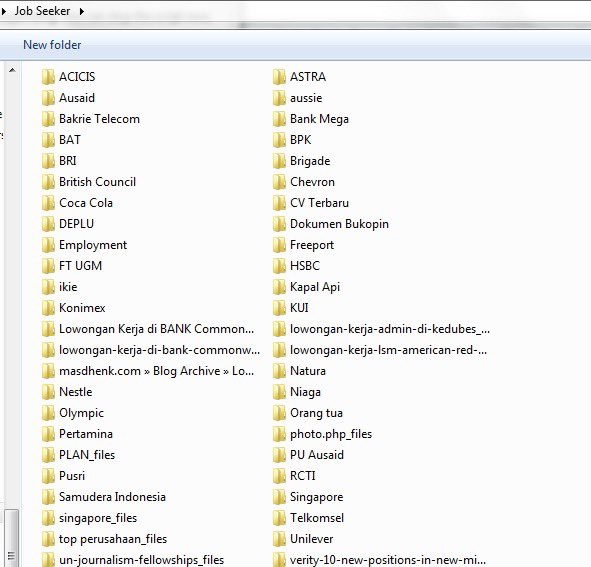The width and height of the screenshot is (591, 567).
Task: Select the BAT folder icon
Action: 48,140
